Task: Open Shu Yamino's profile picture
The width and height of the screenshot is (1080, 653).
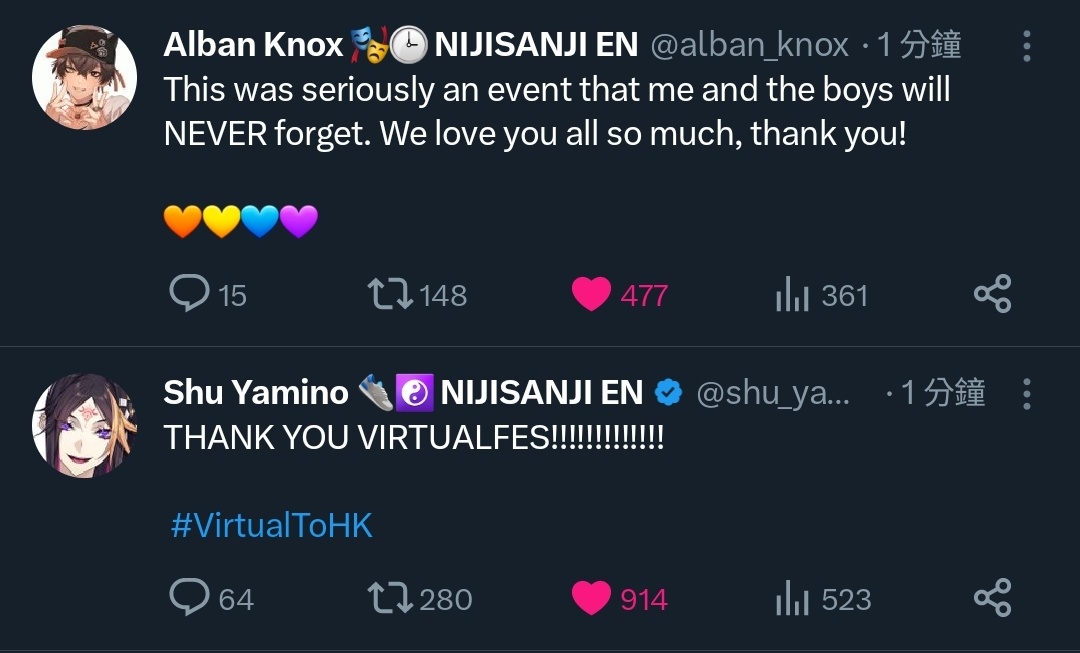Action: (x=84, y=425)
